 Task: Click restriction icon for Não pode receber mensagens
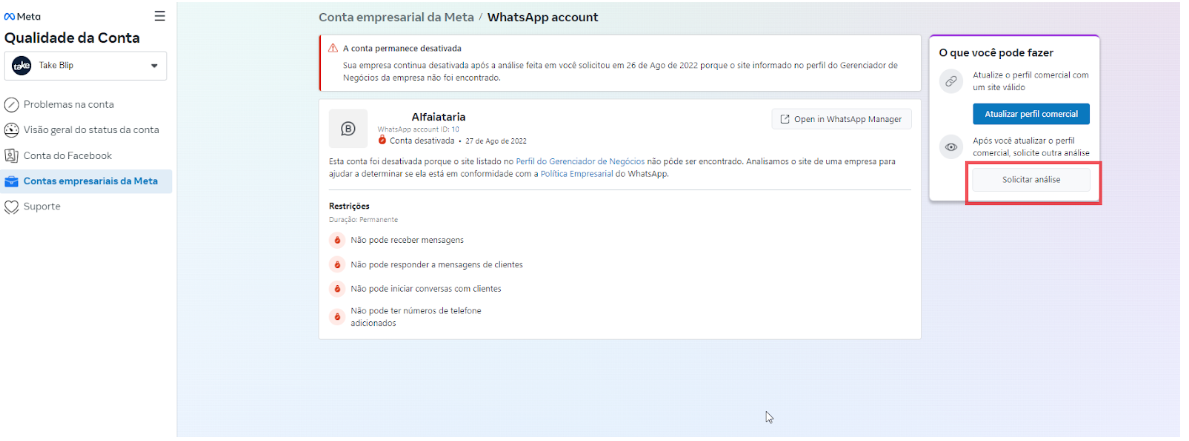[x=337, y=240]
